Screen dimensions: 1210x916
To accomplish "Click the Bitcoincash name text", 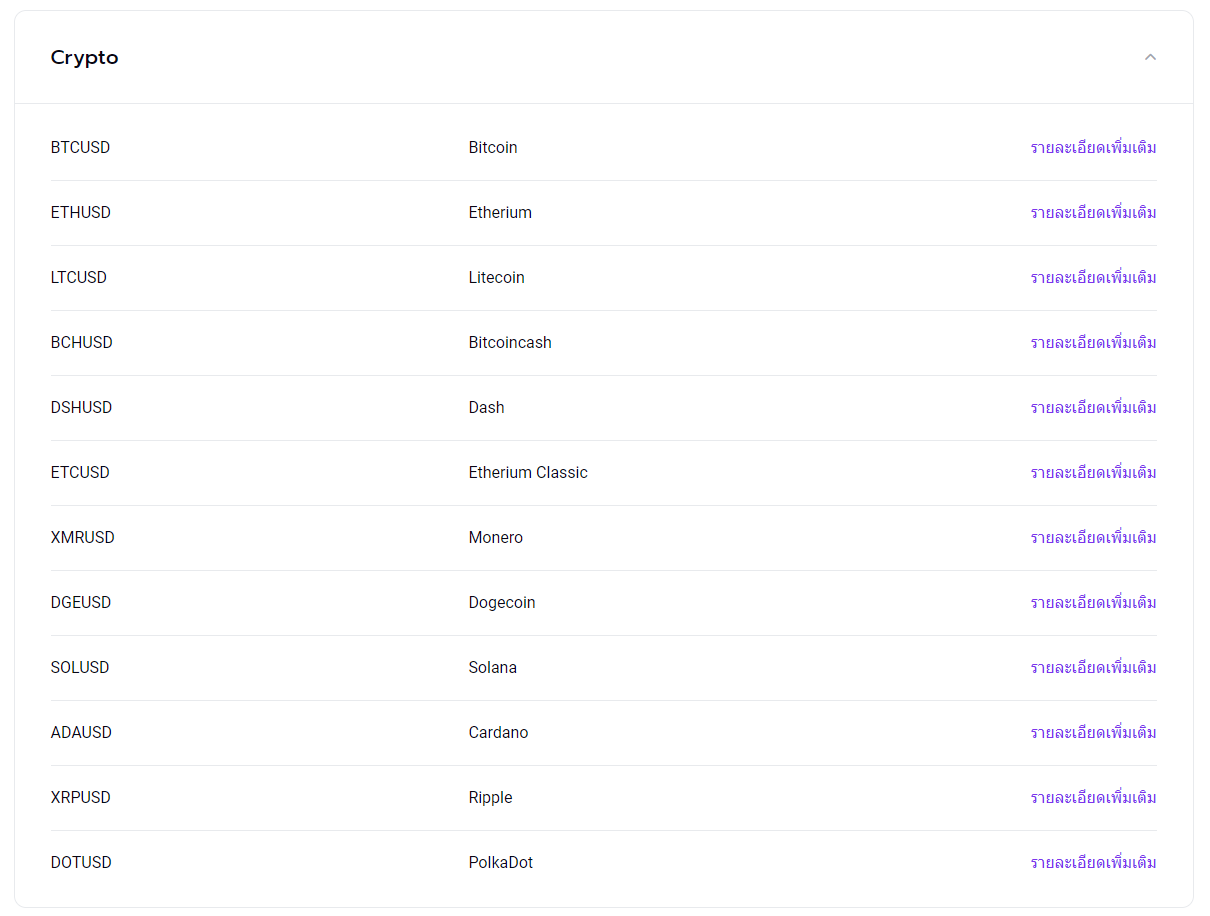I will pyautogui.click(x=510, y=343).
